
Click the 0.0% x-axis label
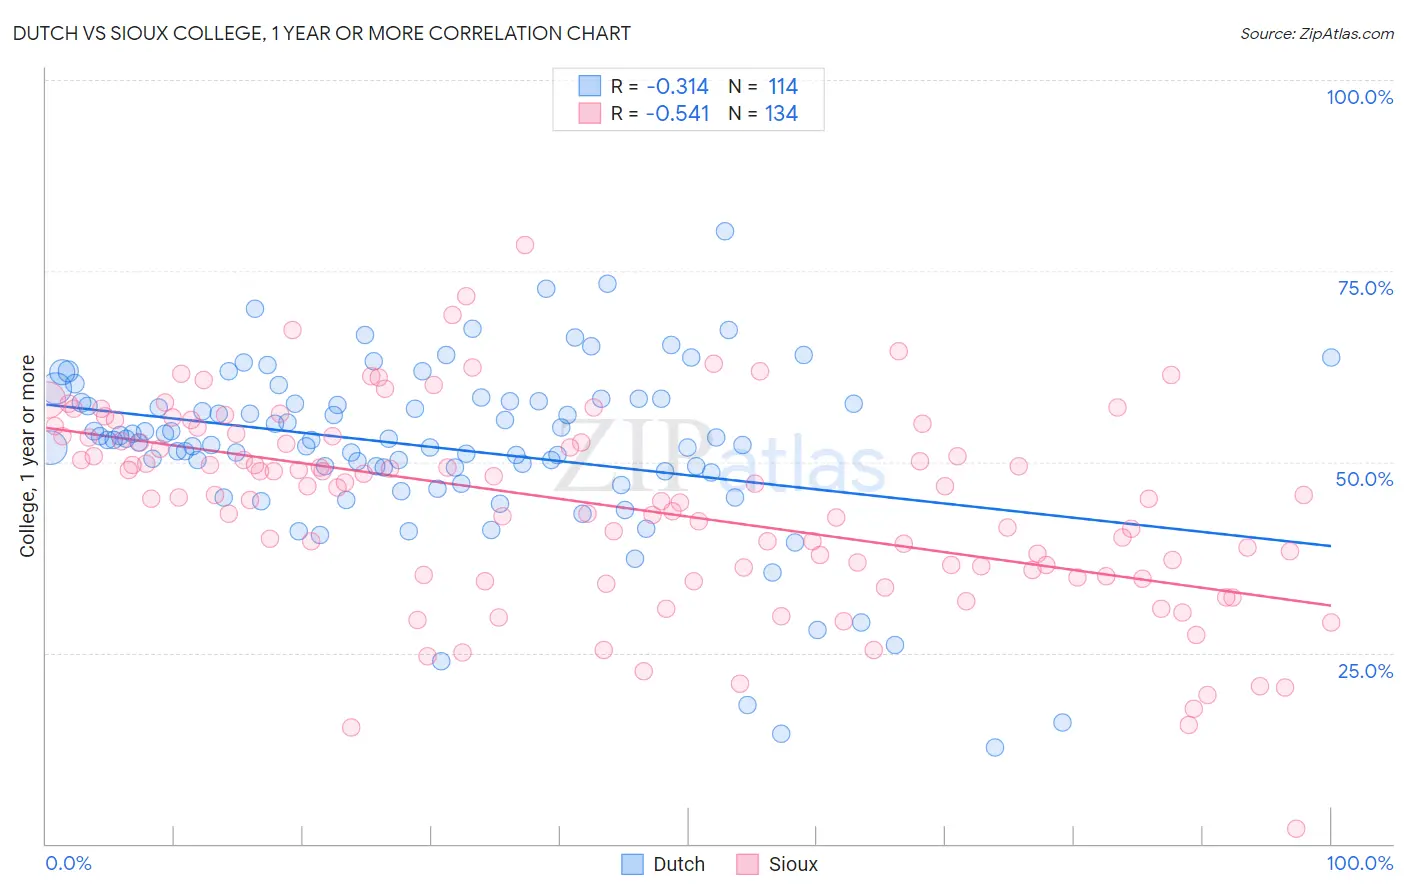(x=68, y=863)
